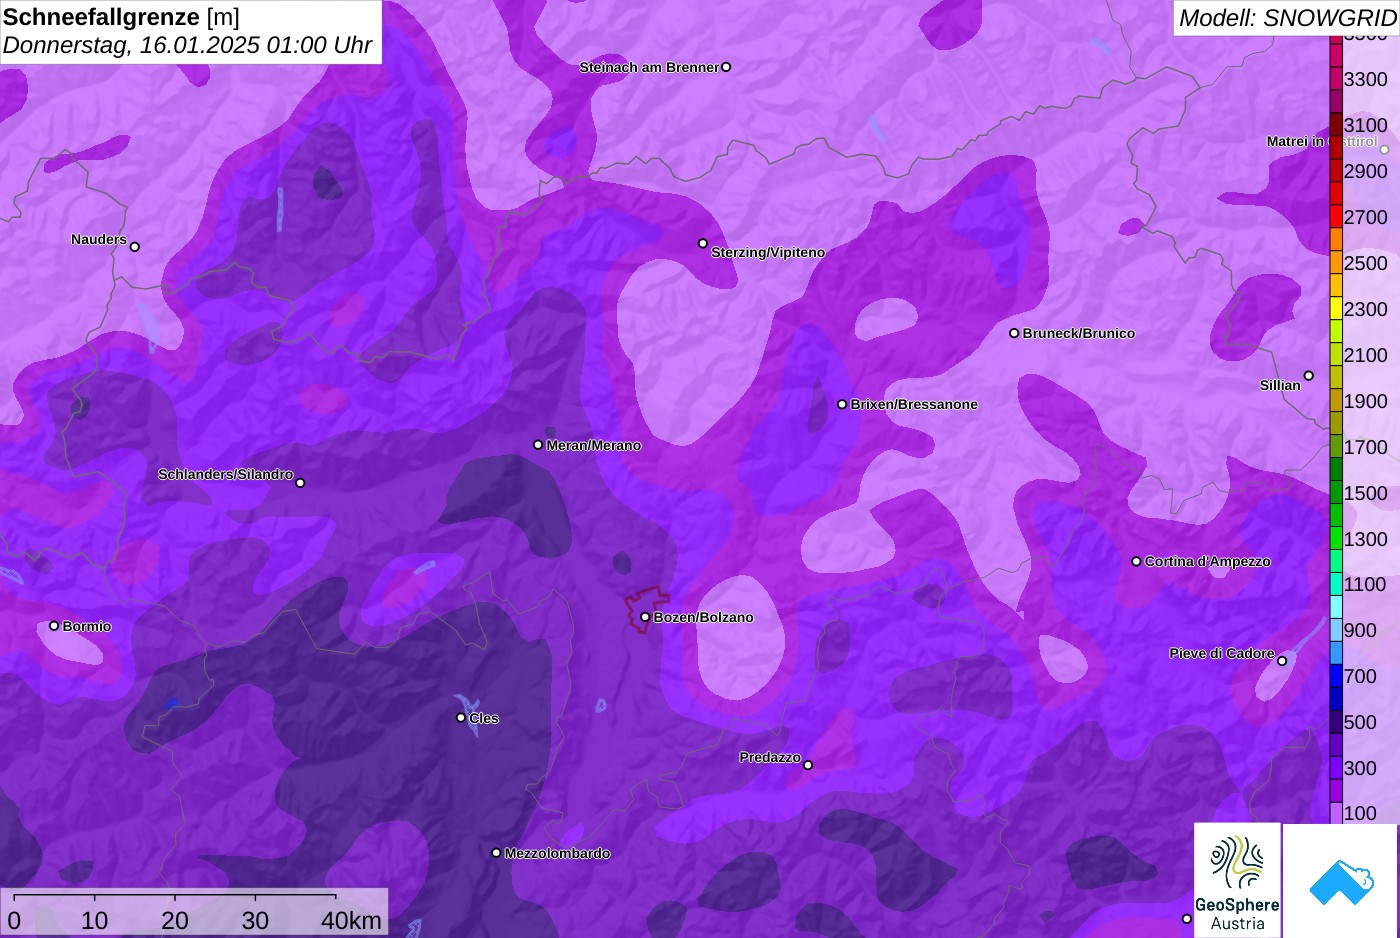Image resolution: width=1400 pixels, height=938 pixels.
Task: Click the legend value 100
Action: click(x=1360, y=813)
